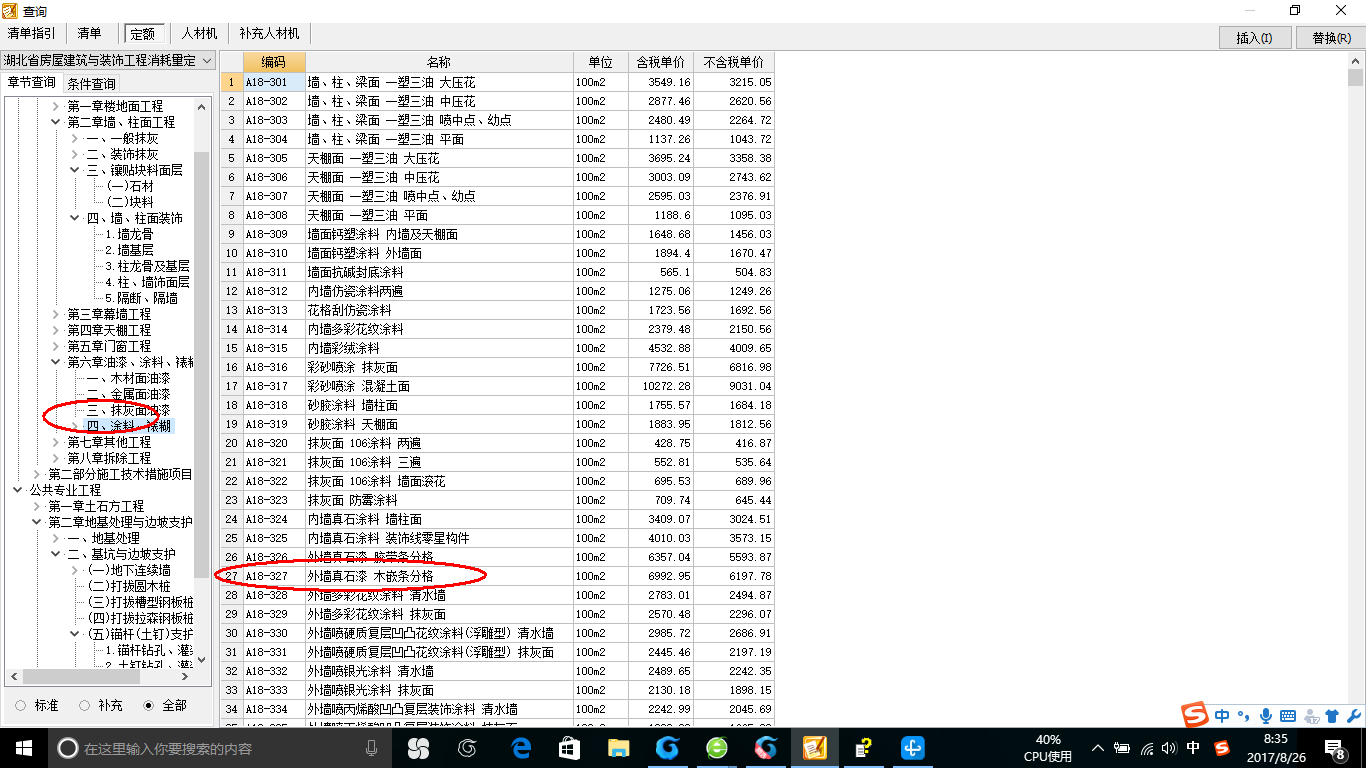The image size is (1366, 768).
Task: Open Sogou soft keyboard icon
Action: pos(1288,716)
